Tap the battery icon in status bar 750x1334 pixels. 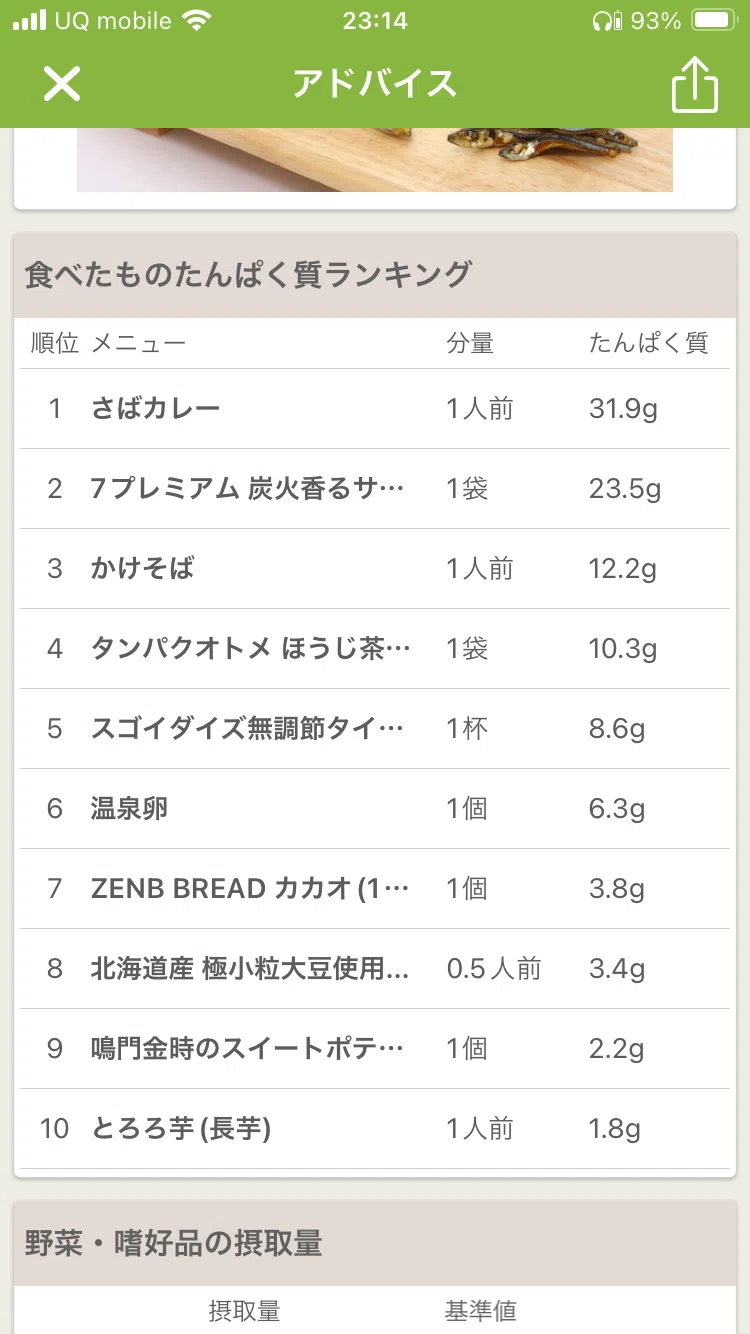tap(715, 20)
